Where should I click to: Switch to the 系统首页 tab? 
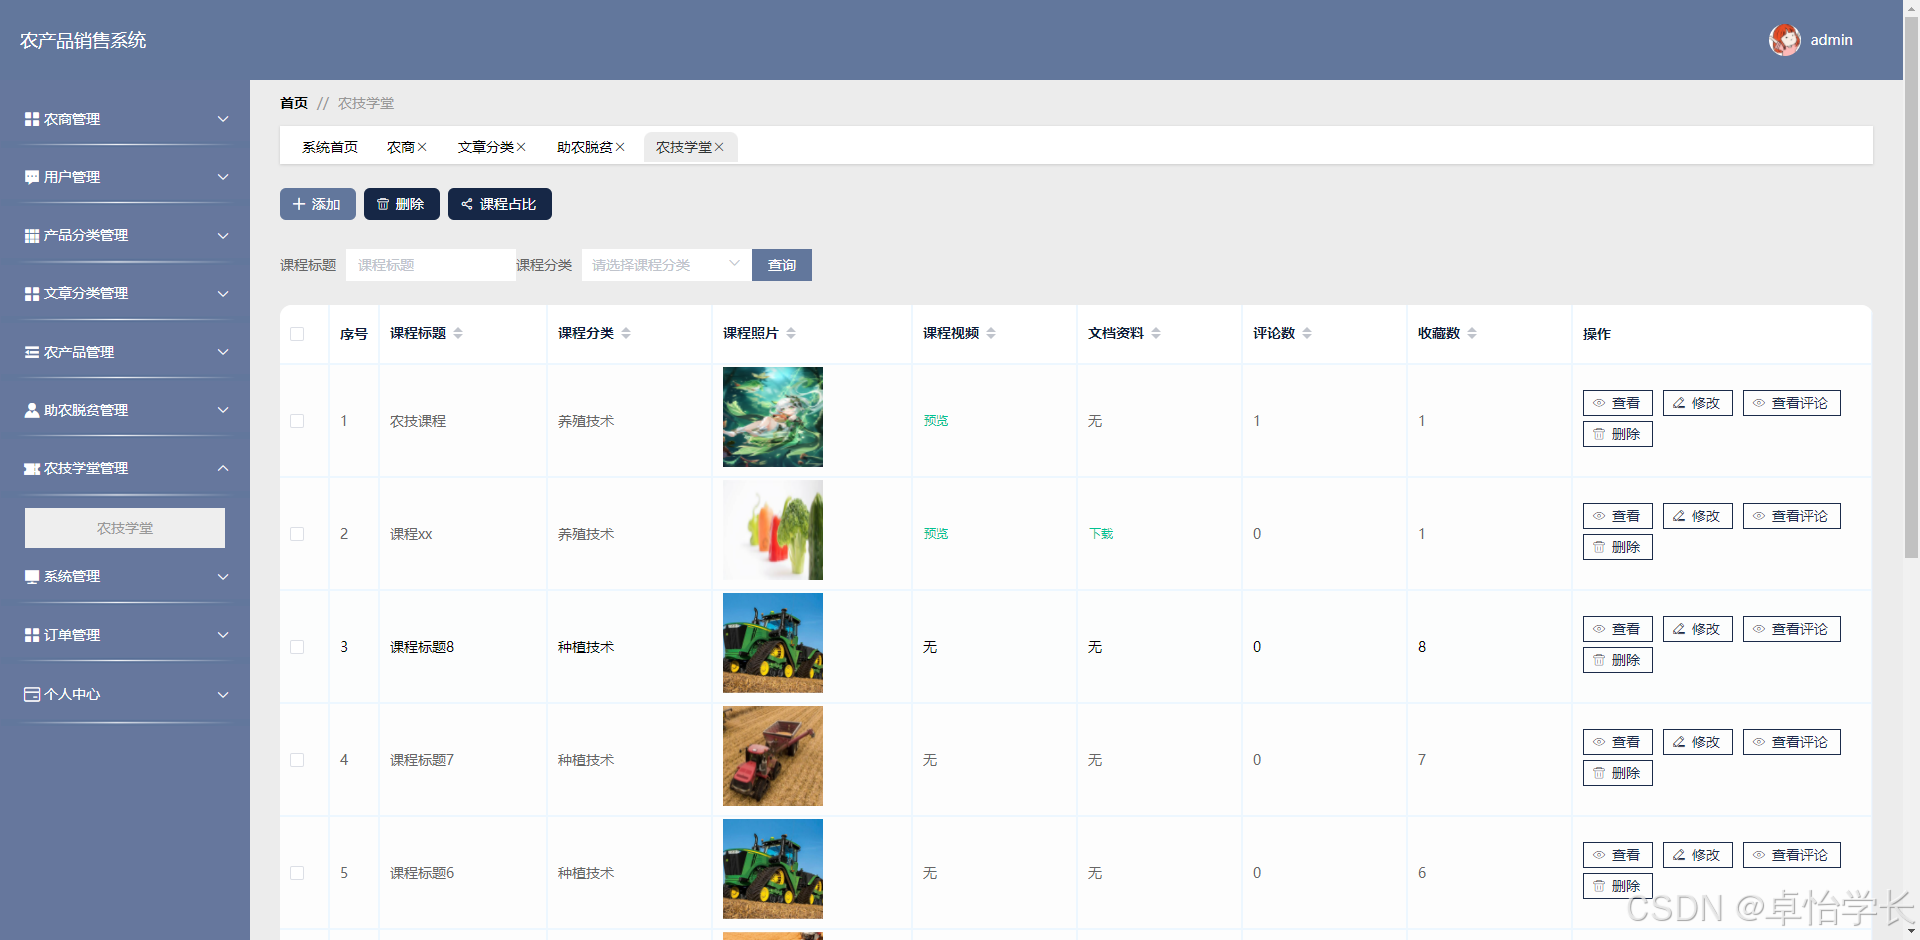330,147
